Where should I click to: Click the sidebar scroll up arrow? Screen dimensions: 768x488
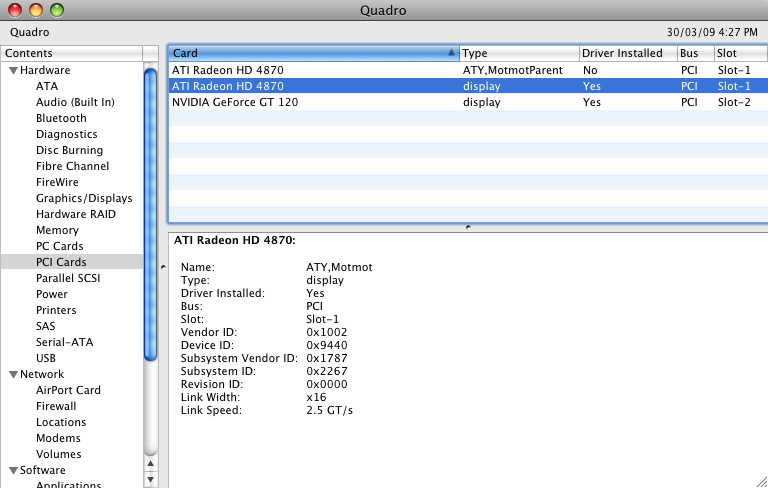[150, 464]
